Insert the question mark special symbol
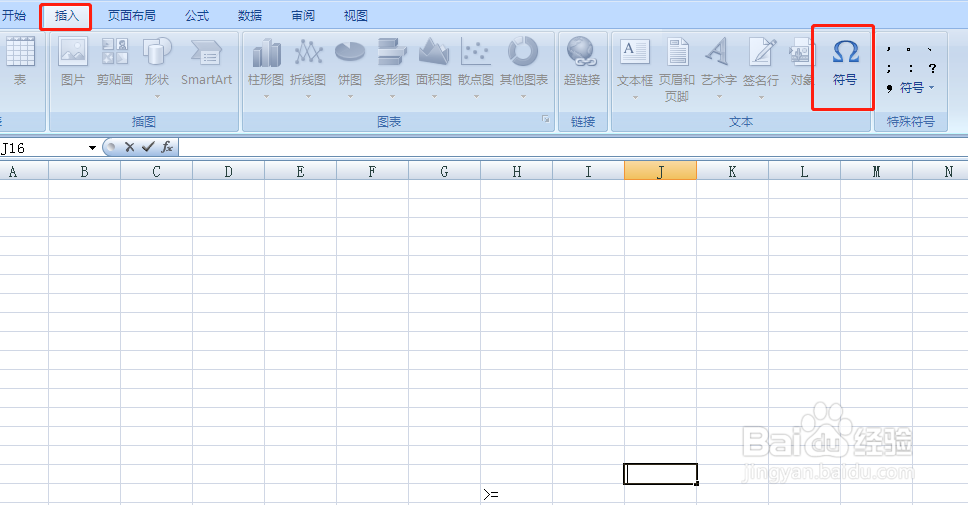968x505 pixels. click(932, 69)
